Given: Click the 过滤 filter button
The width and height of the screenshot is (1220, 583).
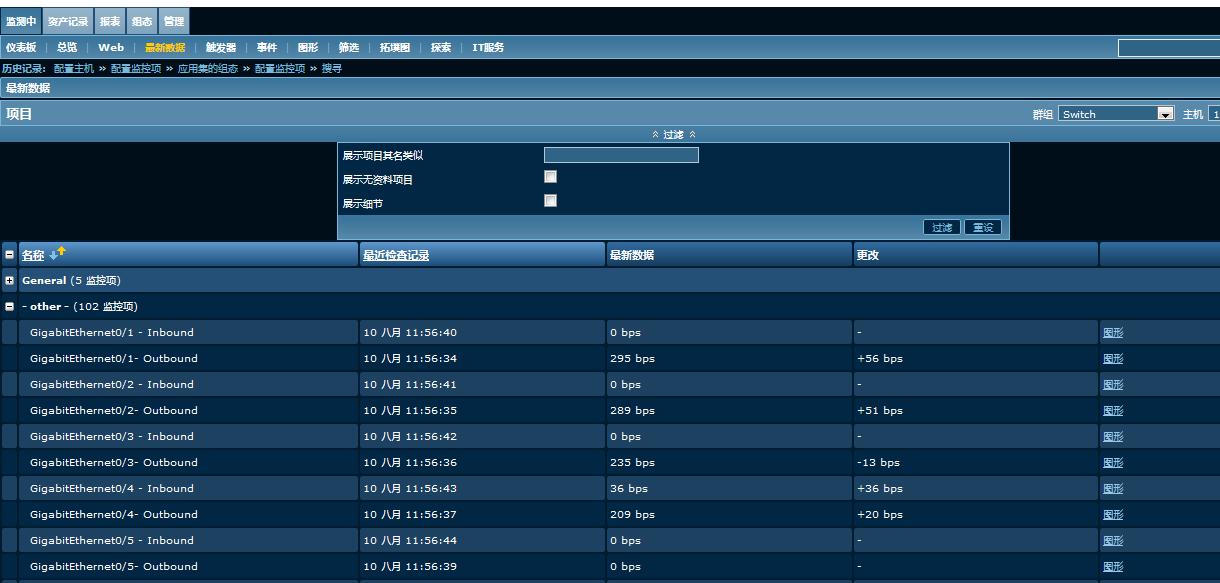Looking at the screenshot, I should pos(942,227).
